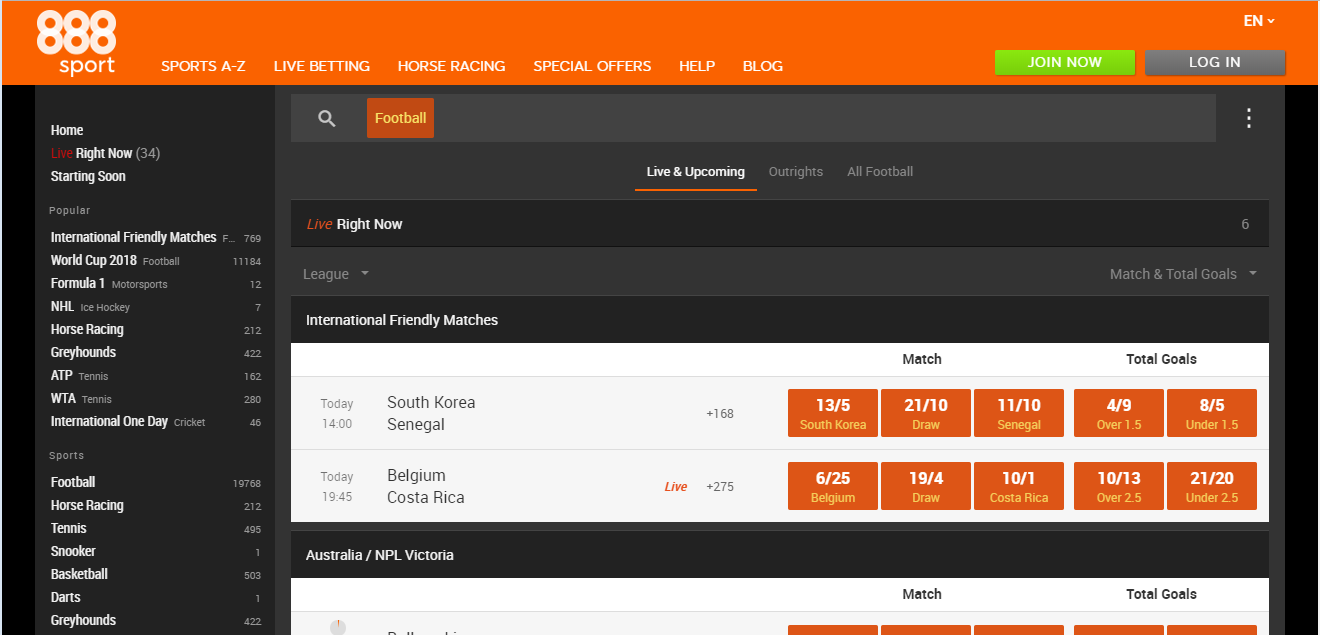Bet on South Korea at 13/5
The width and height of the screenshot is (1320, 635).
point(833,413)
